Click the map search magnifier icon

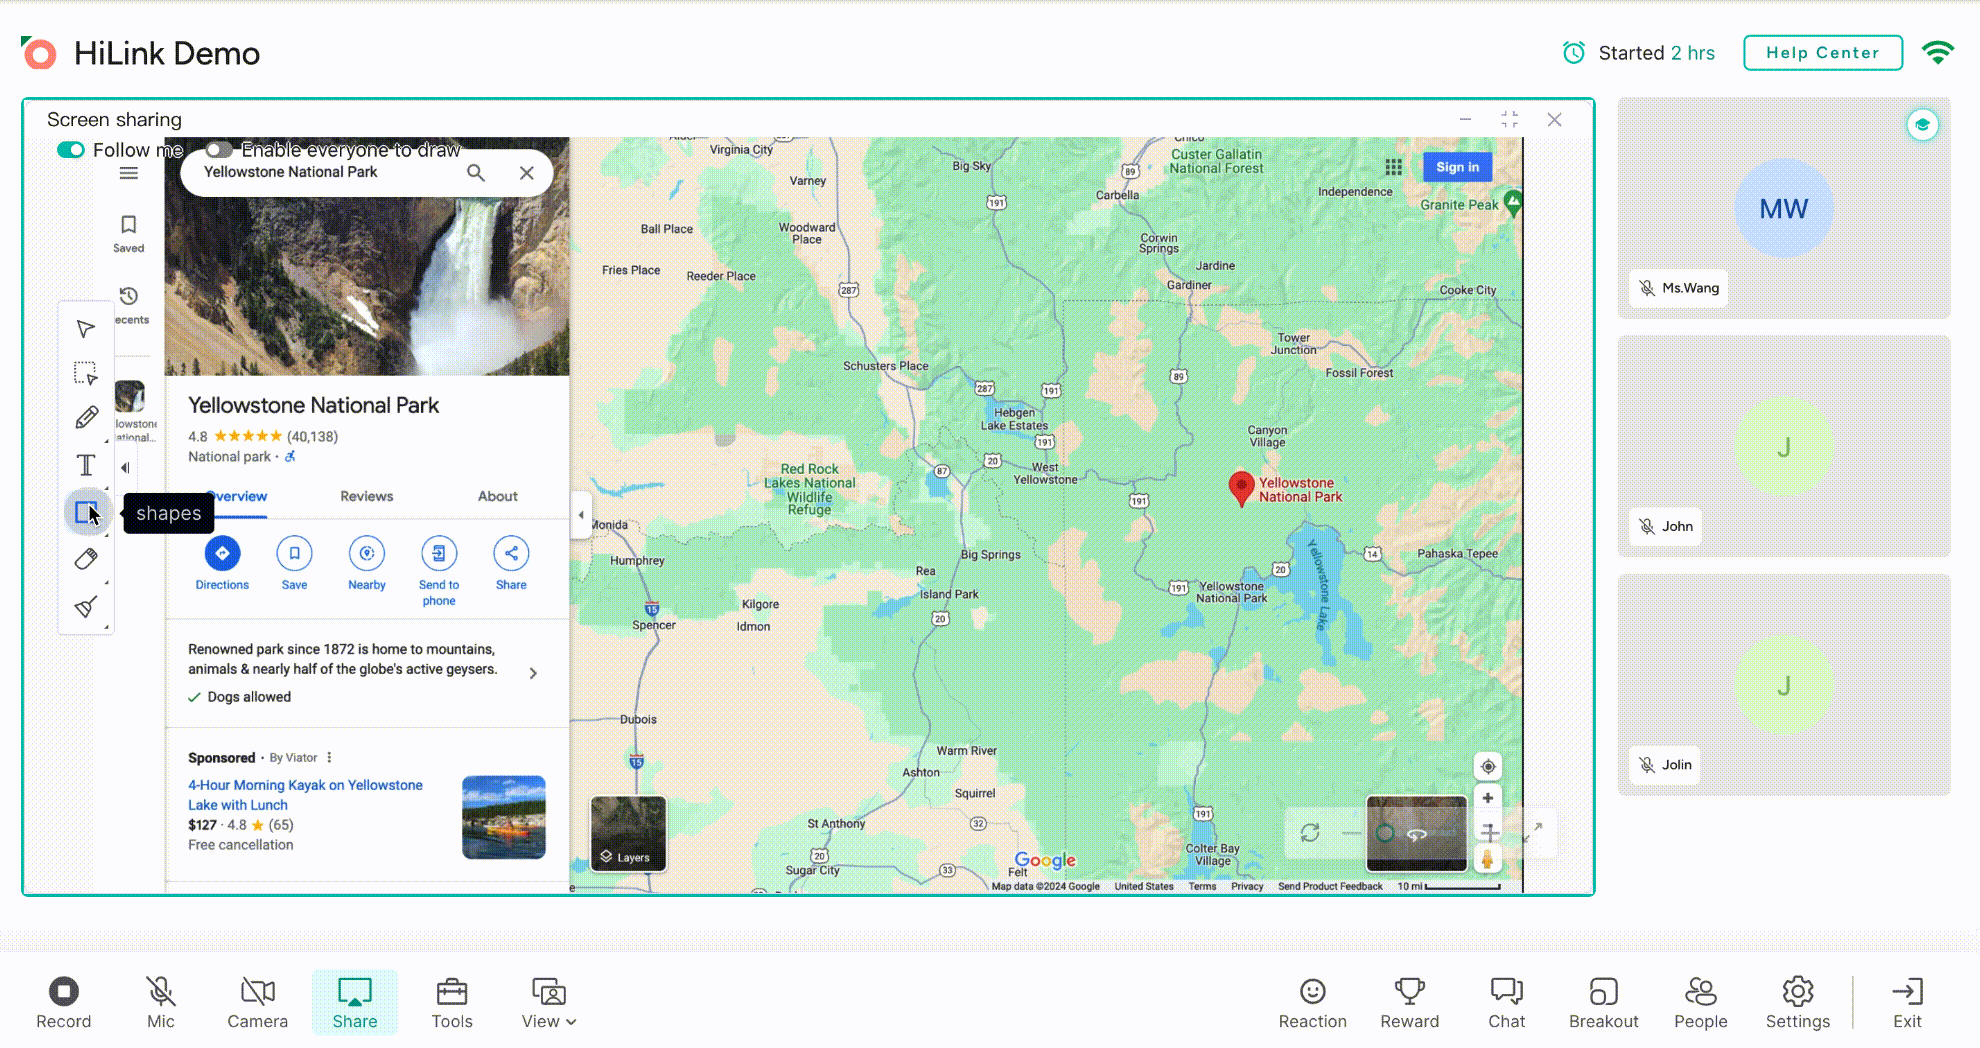click(476, 173)
